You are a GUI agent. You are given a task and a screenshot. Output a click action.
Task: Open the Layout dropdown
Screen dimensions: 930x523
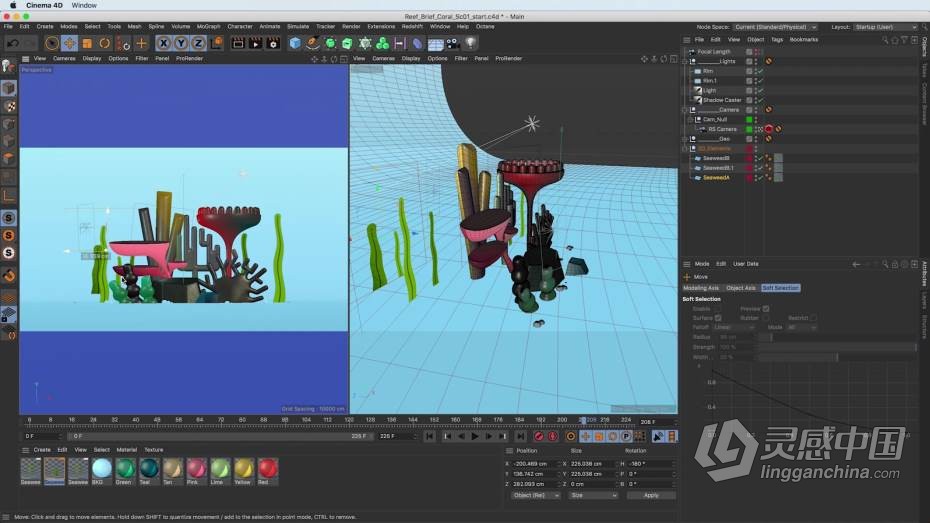(x=886, y=27)
